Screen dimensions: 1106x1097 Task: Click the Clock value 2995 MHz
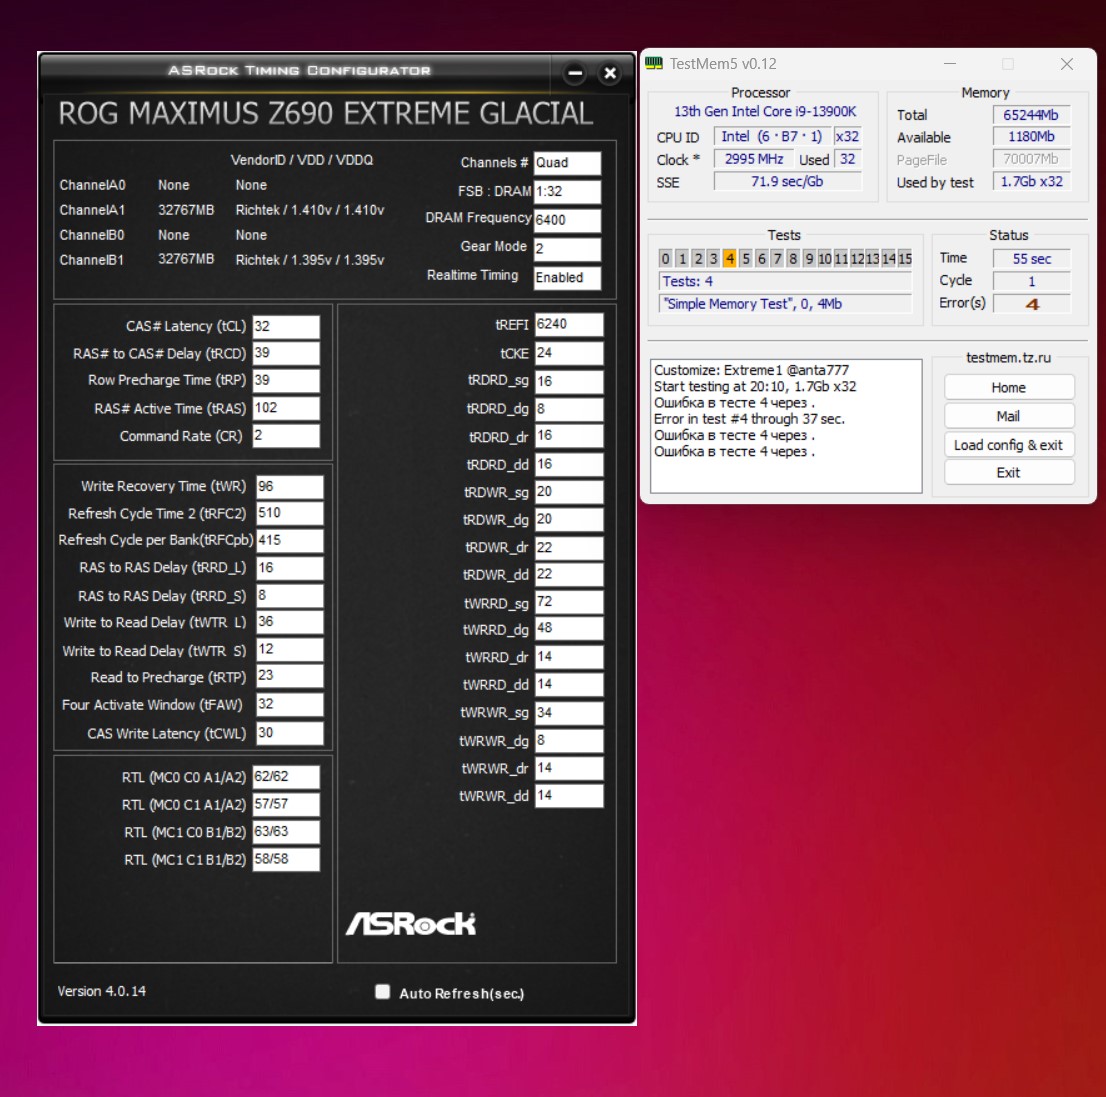tap(754, 159)
